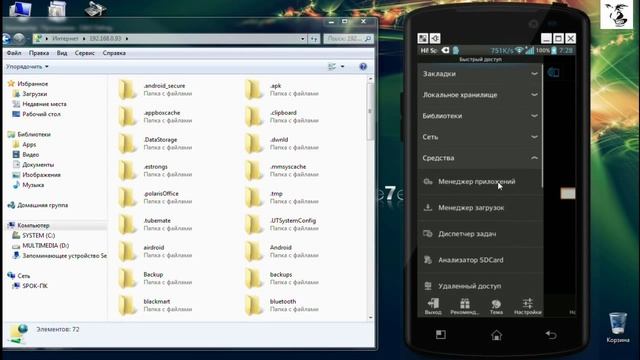Open Диспетчер задач

click(480, 234)
